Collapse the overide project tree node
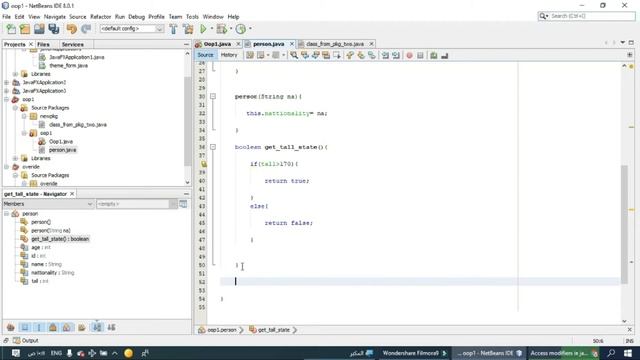The height and width of the screenshot is (360, 640). [x=7, y=167]
